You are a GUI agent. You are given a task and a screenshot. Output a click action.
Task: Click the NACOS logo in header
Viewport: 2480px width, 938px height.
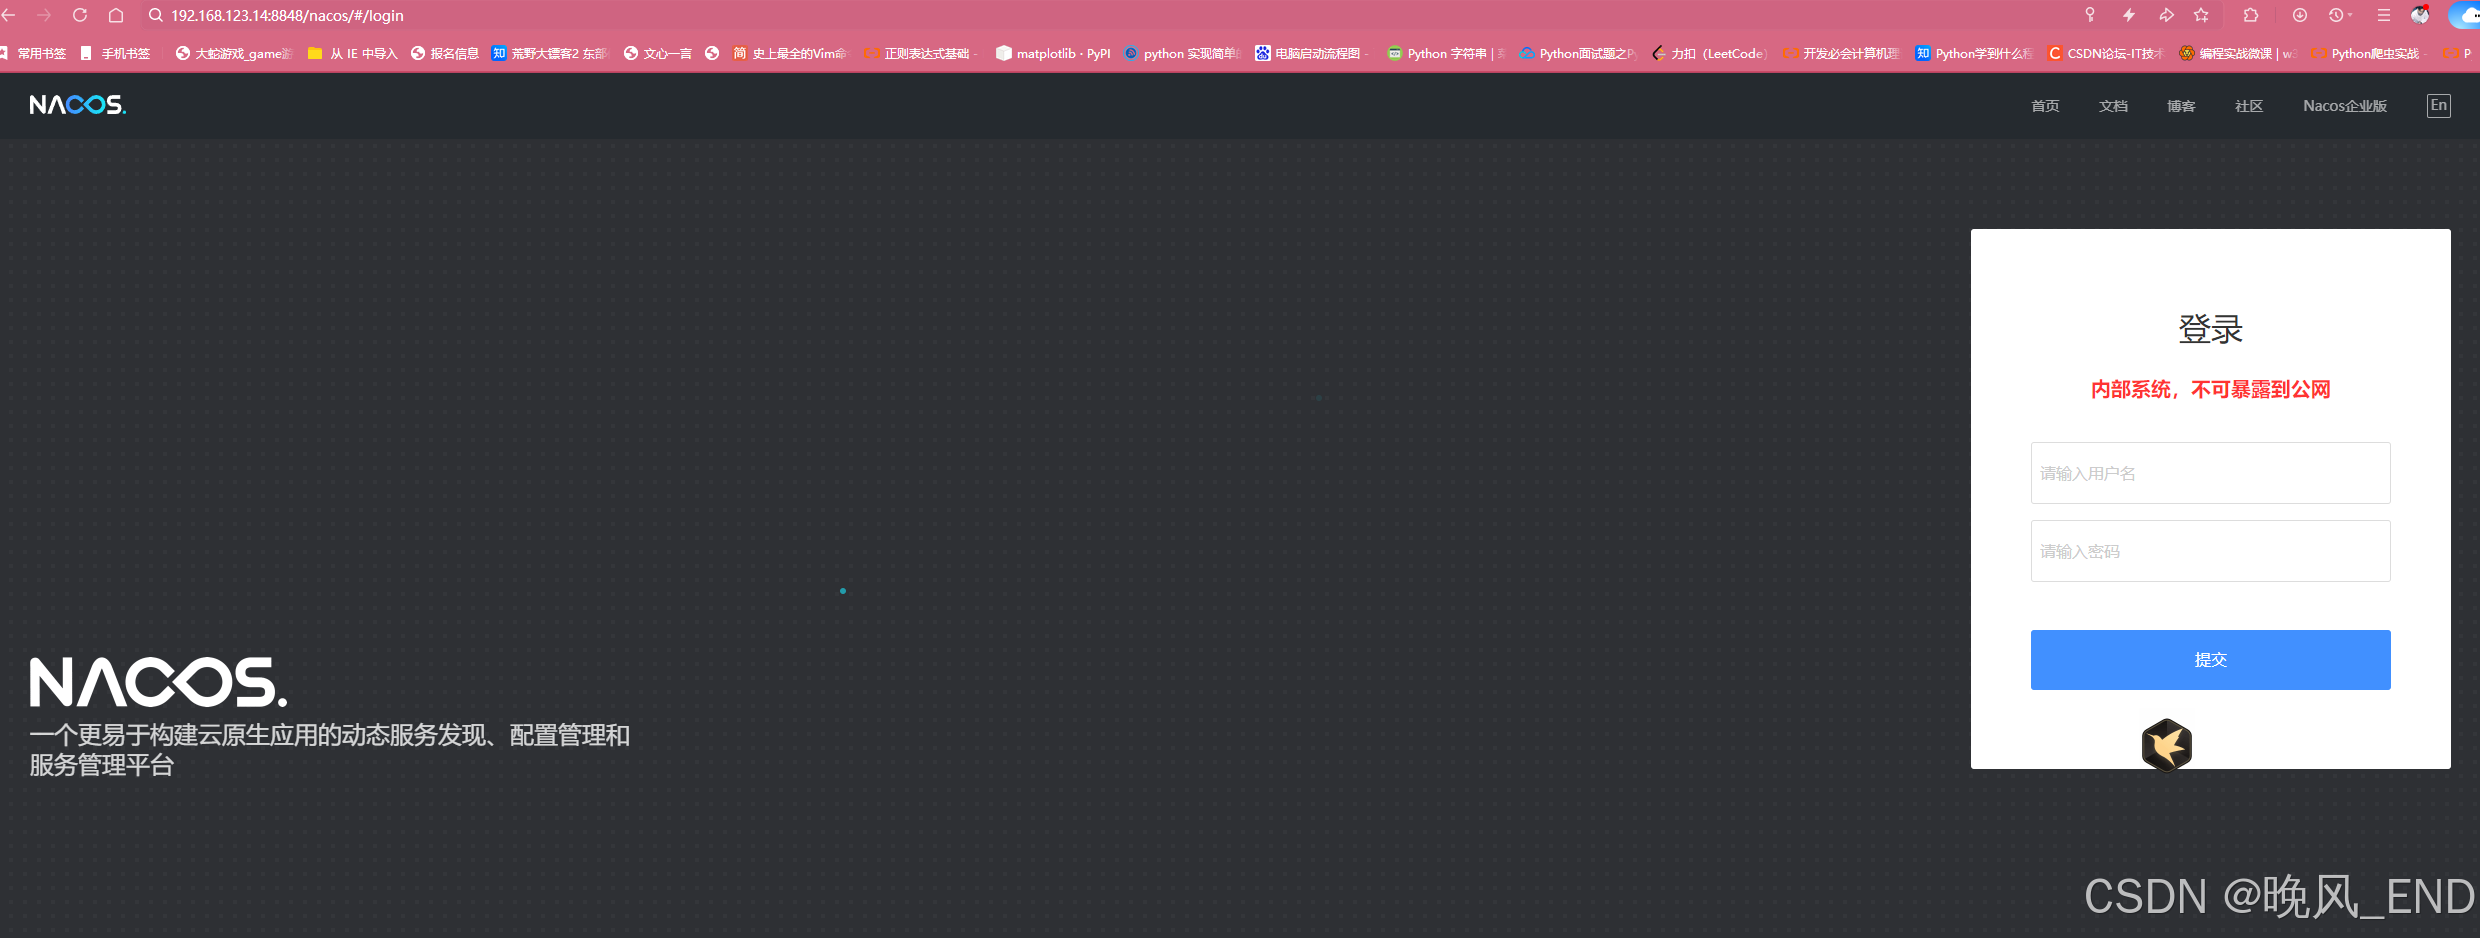click(x=78, y=105)
